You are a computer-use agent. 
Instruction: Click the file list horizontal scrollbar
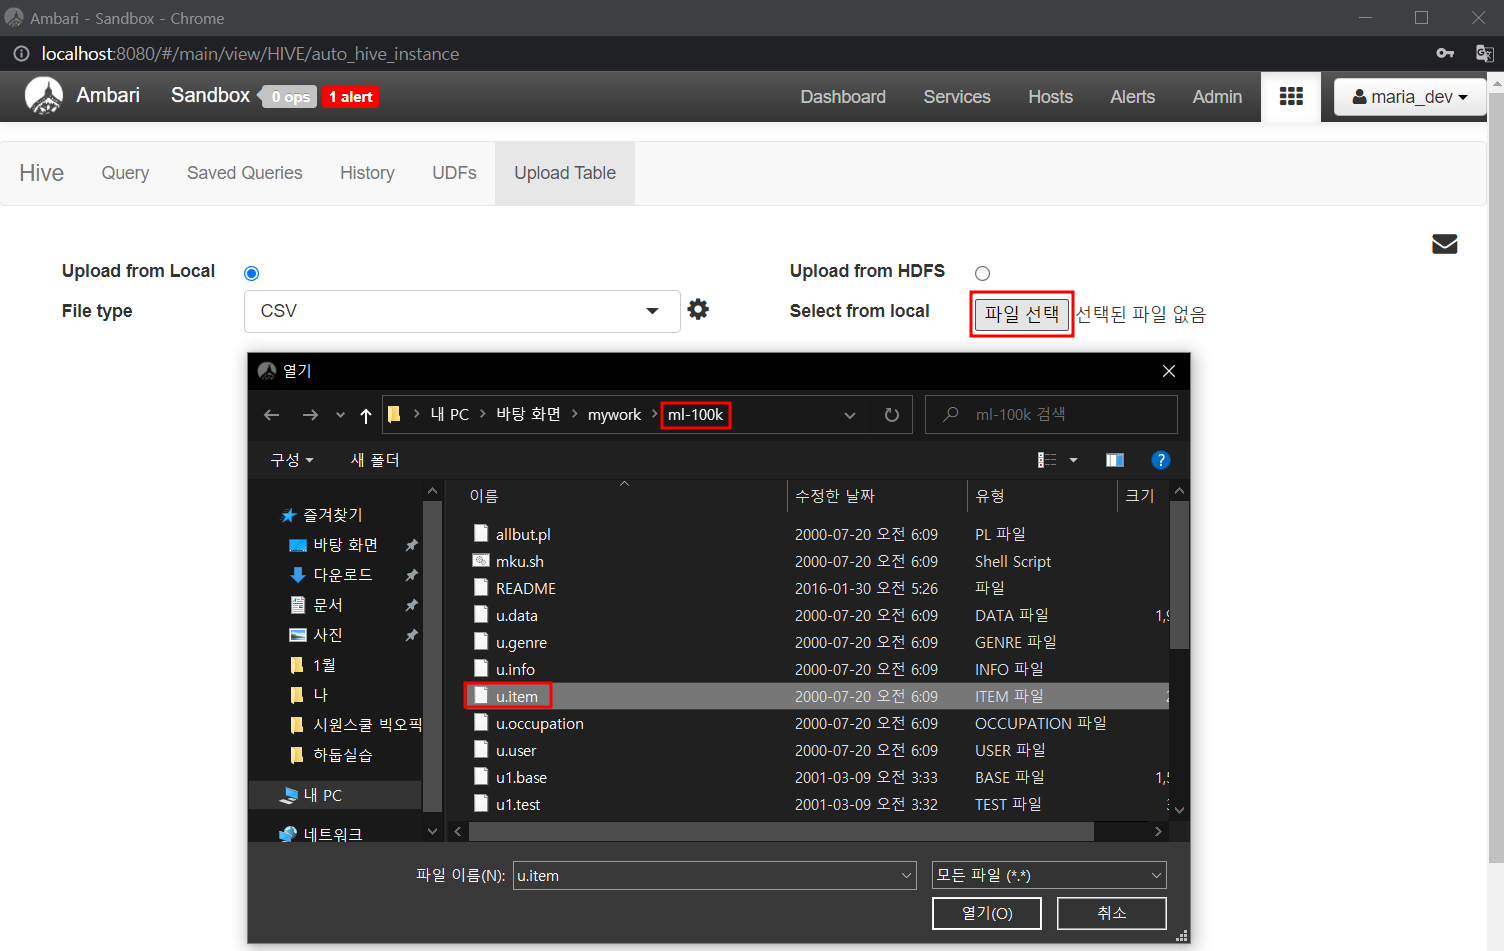tap(781, 832)
